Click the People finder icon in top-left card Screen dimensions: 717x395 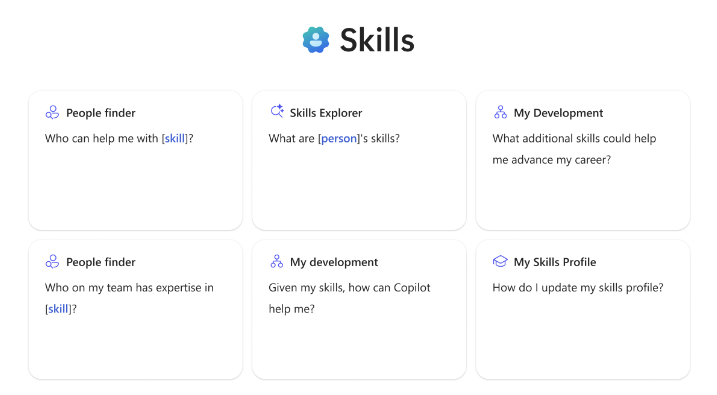52,112
